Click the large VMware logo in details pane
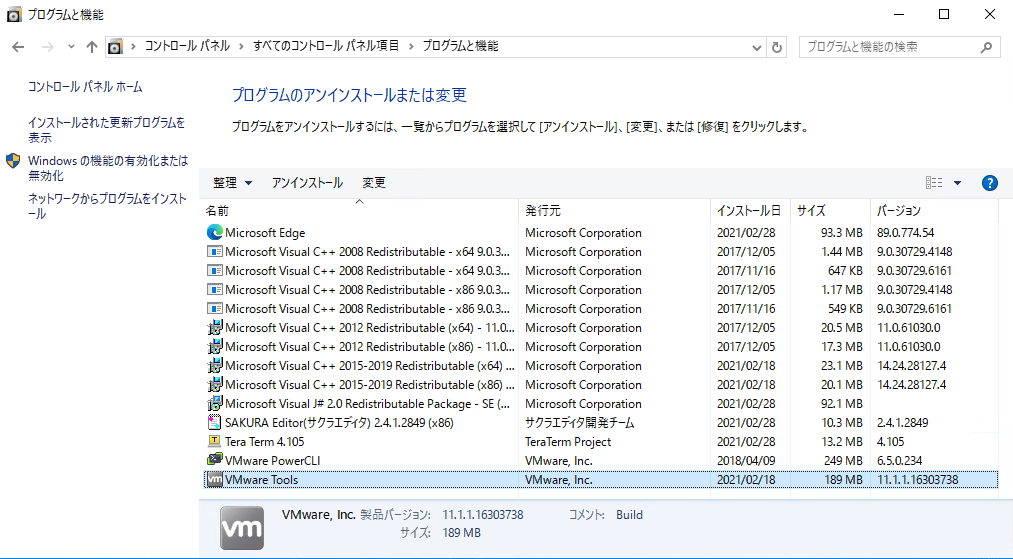Image resolution: width=1013 pixels, height=559 pixels. click(242, 528)
